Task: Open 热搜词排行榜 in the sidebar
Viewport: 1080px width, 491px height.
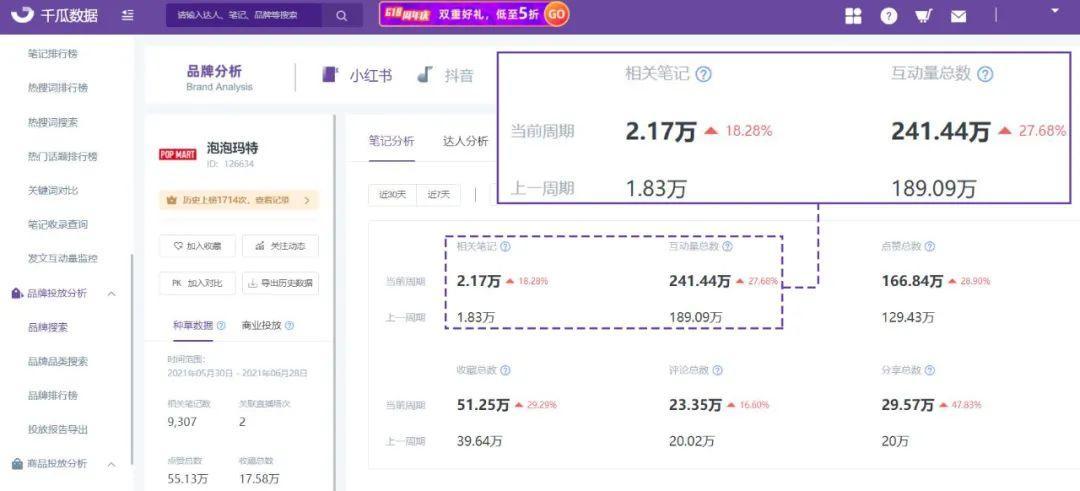Action: (58, 87)
